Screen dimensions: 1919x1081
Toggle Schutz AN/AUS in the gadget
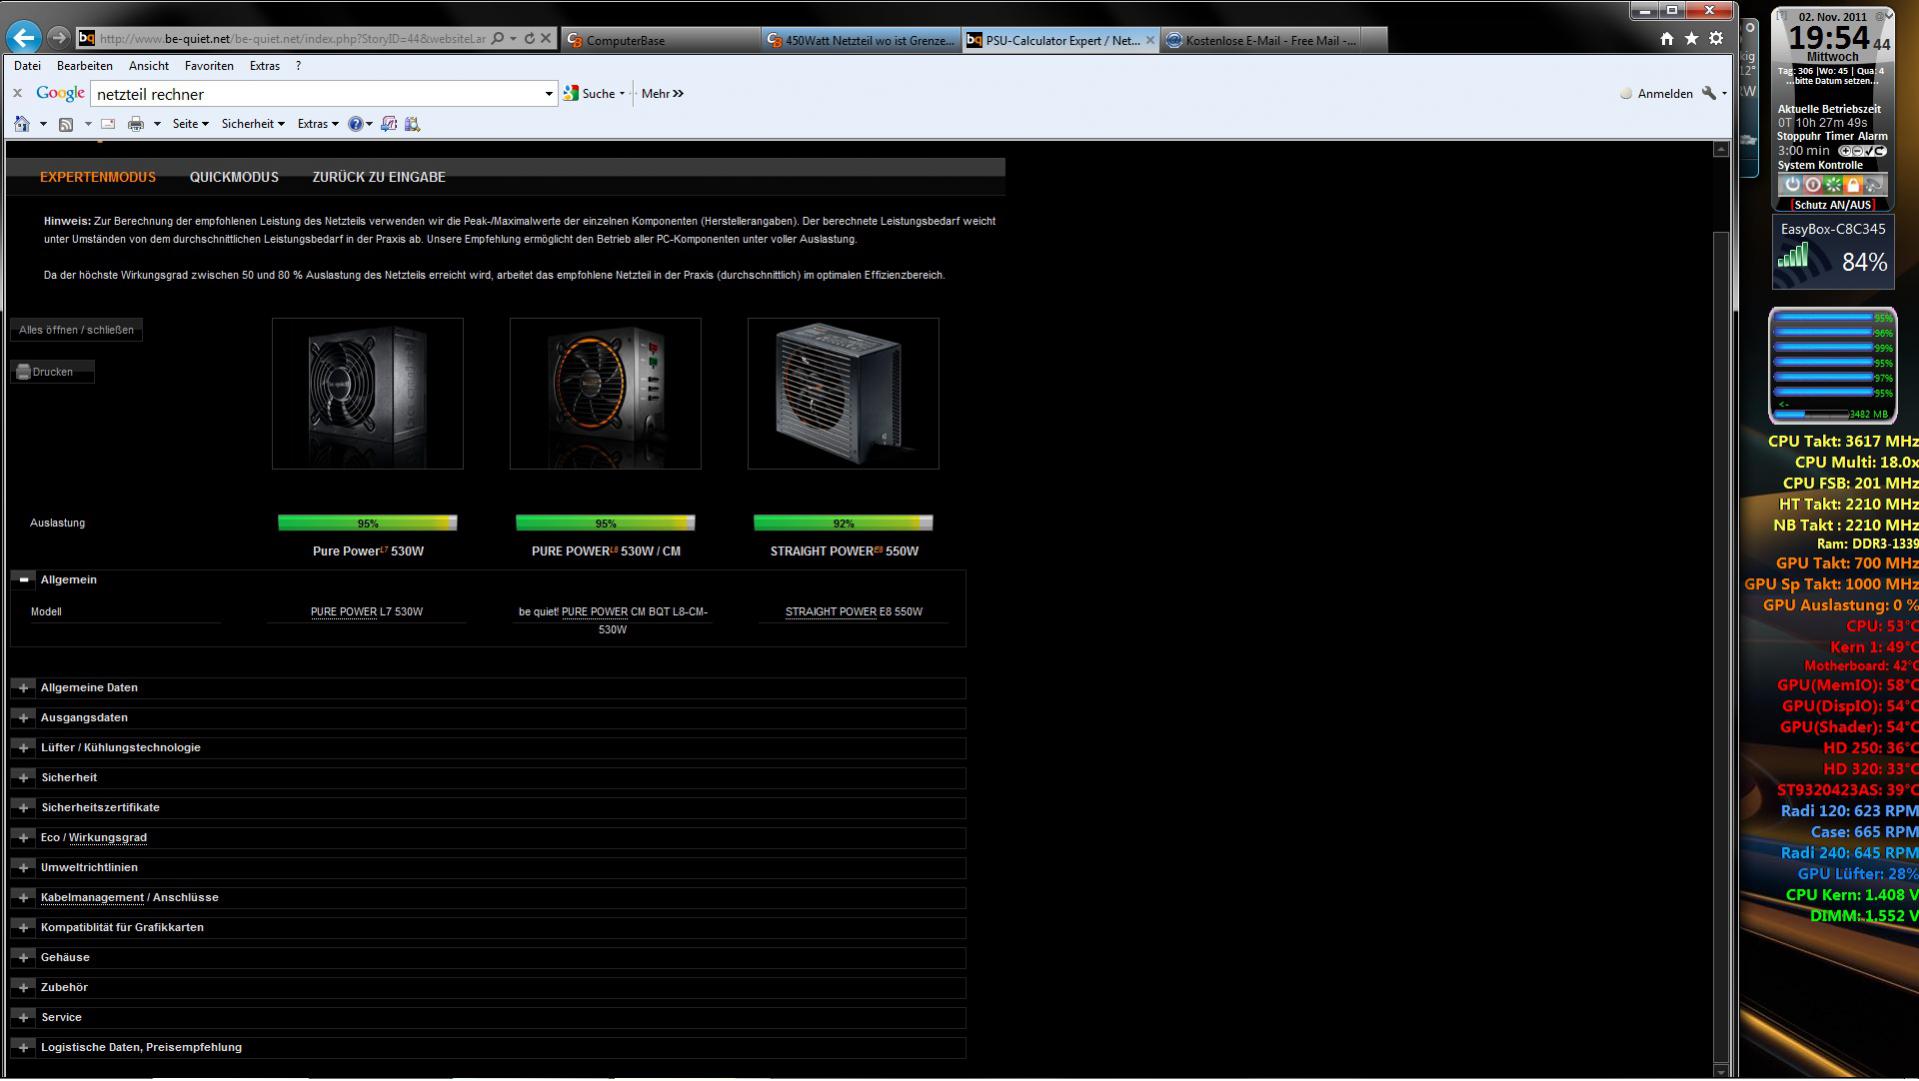click(x=1832, y=204)
